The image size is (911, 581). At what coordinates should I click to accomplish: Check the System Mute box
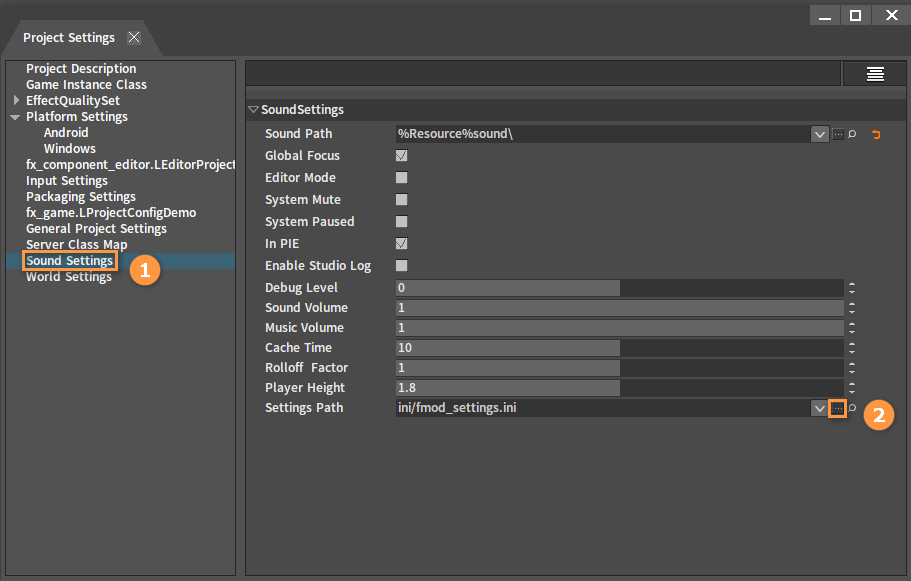click(401, 200)
